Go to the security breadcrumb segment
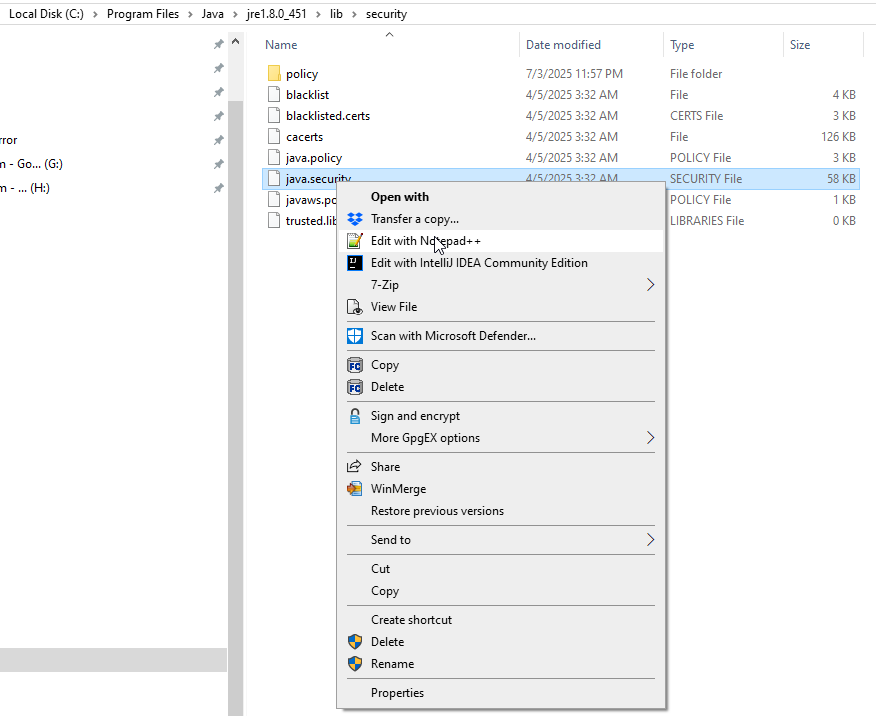This screenshot has height=716, width=876. [387, 14]
